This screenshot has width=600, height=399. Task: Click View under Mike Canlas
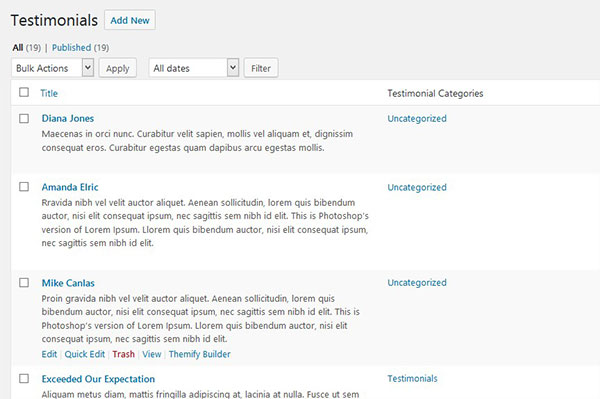[152, 354]
